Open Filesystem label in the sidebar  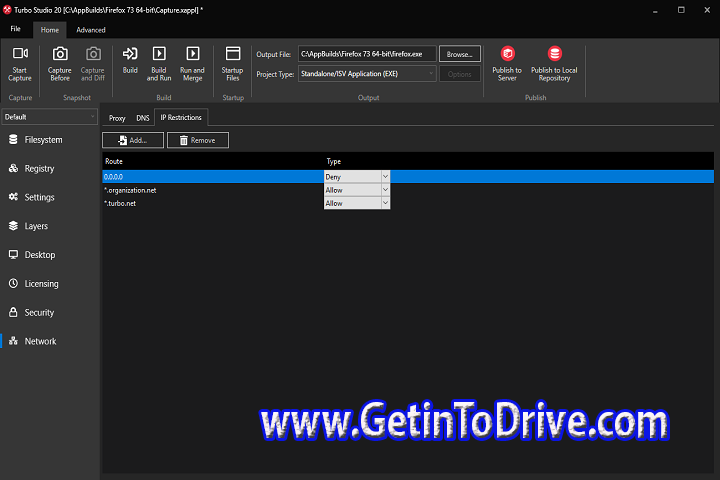coord(44,140)
